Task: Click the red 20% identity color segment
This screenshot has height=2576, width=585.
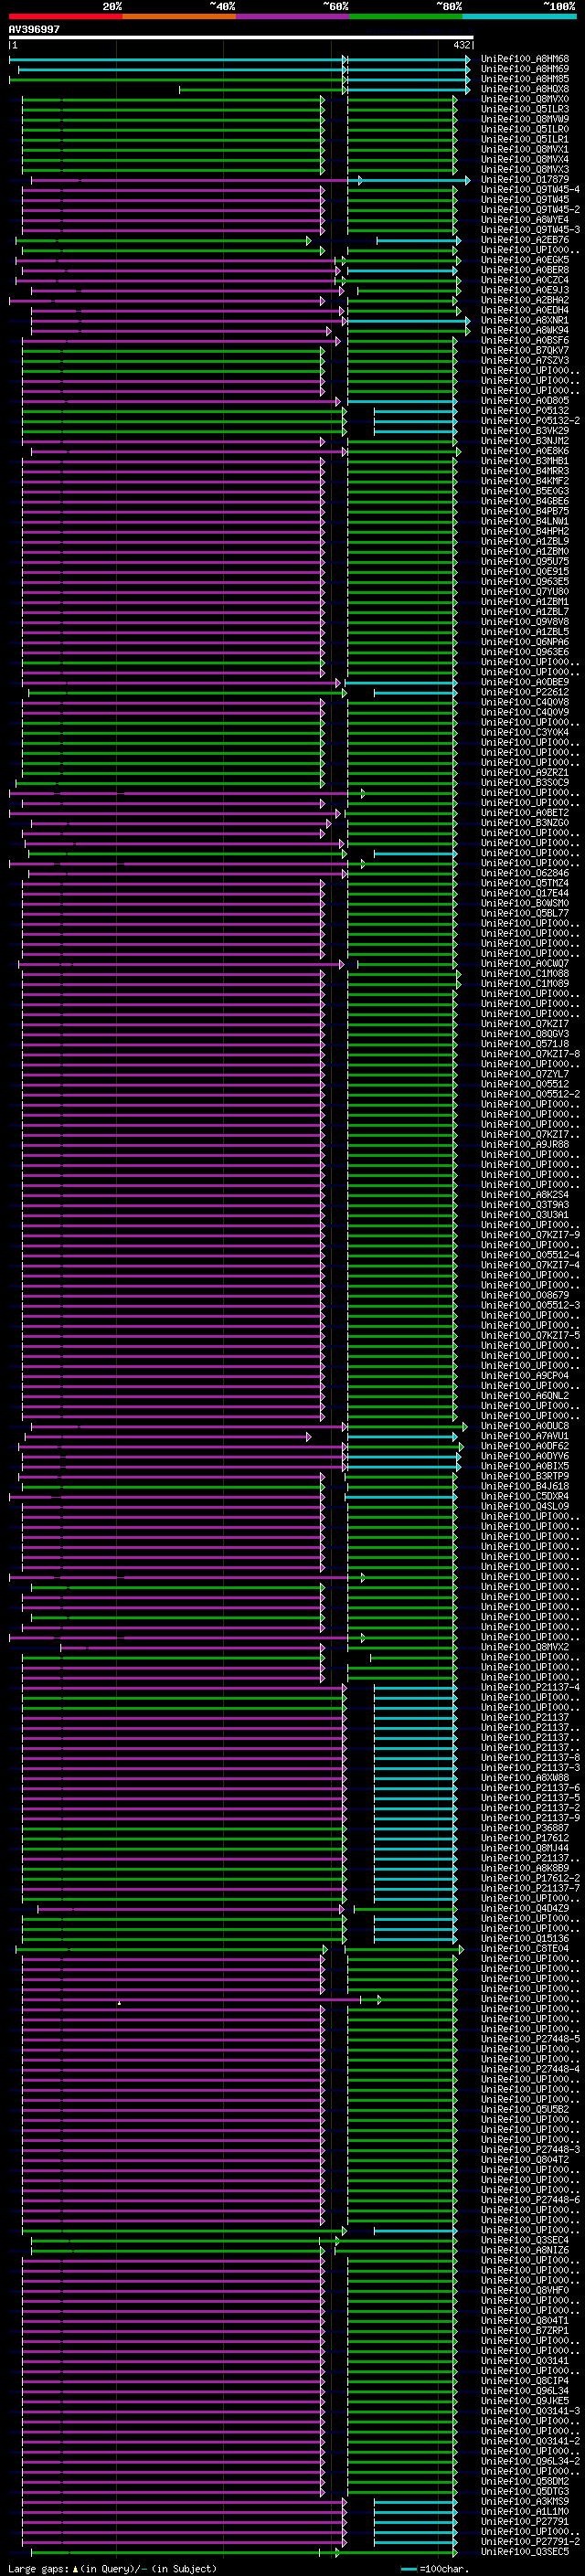Action: [65, 16]
